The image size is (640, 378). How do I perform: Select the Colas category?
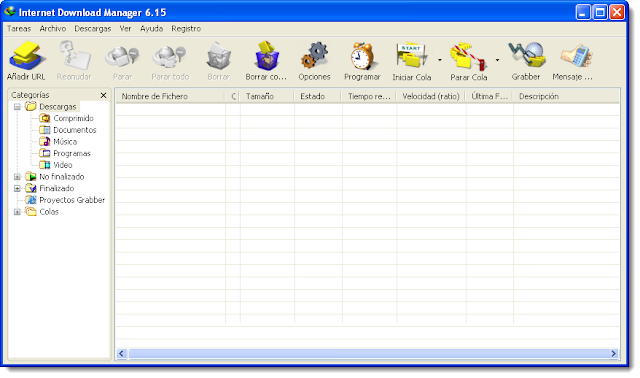tap(42, 212)
